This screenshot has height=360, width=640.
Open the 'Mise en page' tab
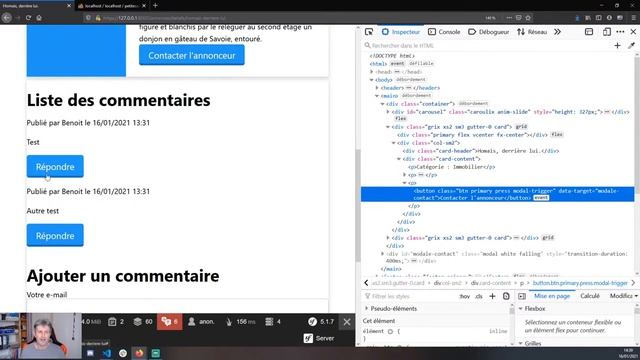click(552, 296)
